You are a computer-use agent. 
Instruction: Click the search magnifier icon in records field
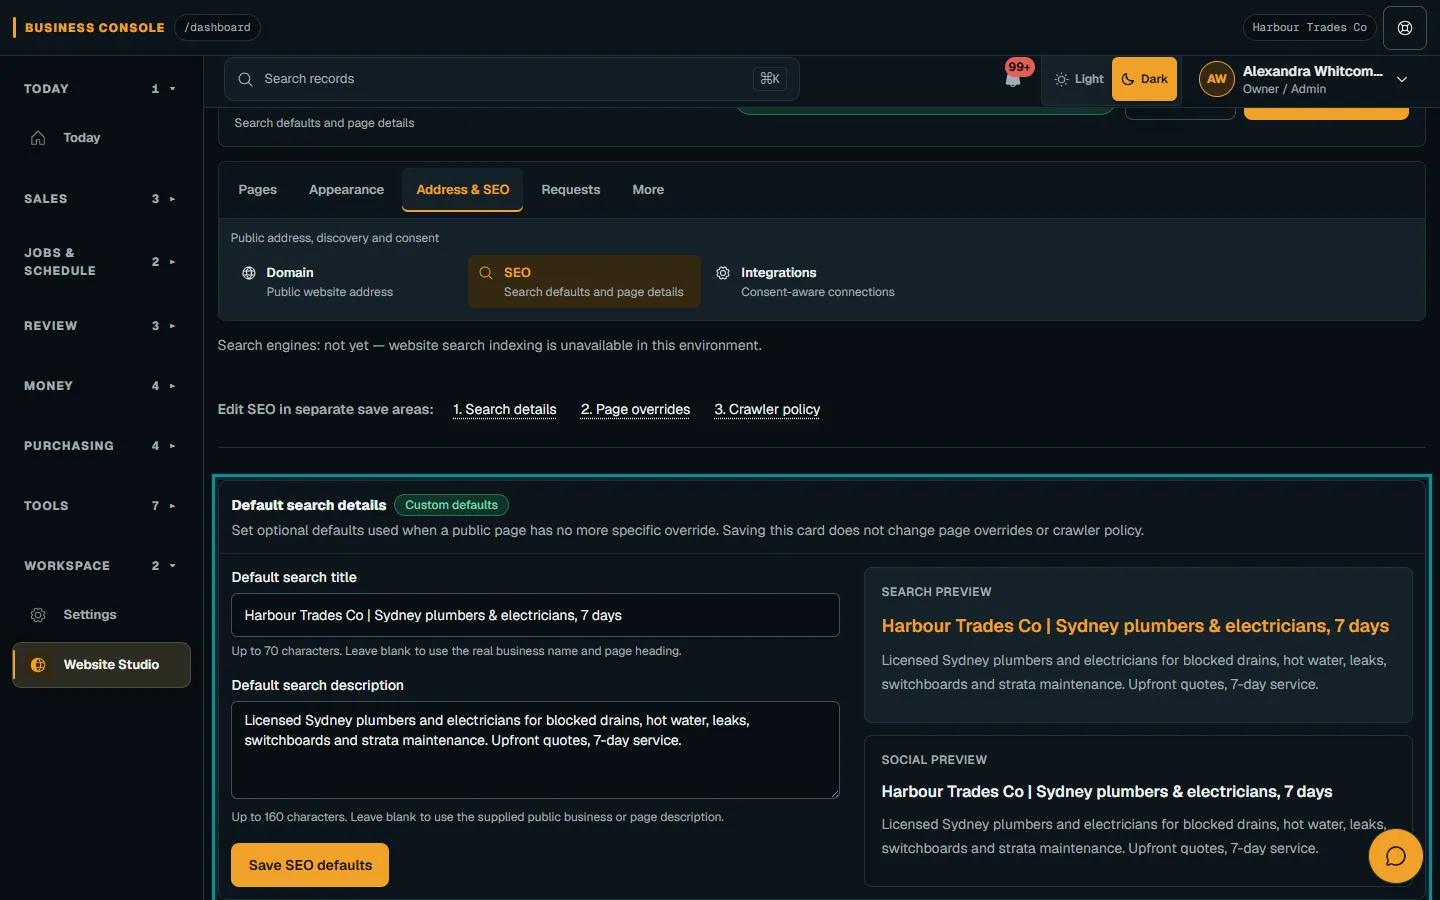245,79
